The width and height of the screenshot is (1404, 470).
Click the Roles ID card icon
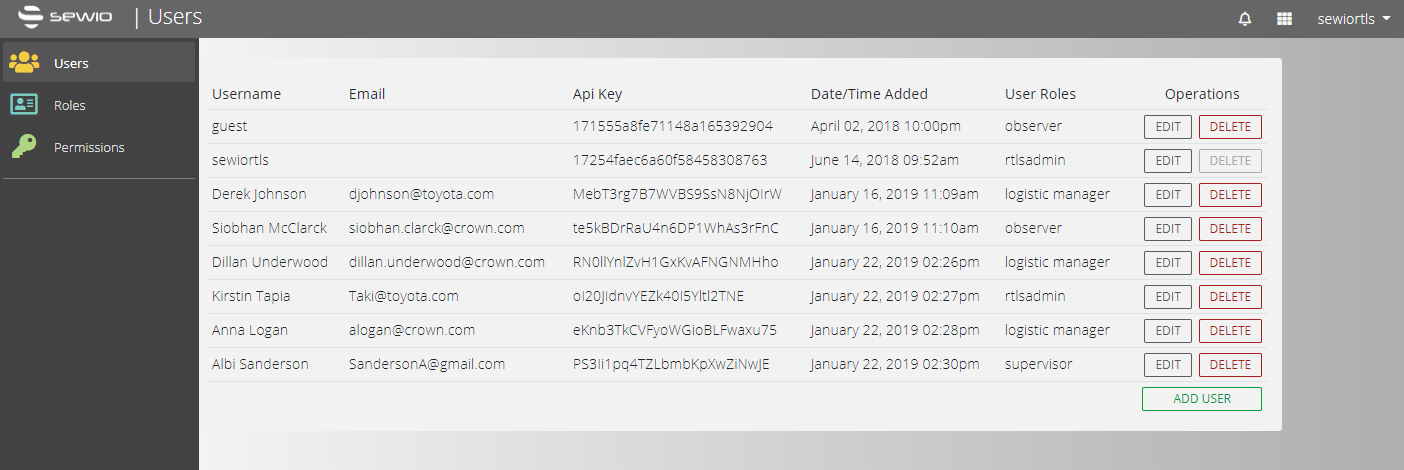pos(24,105)
